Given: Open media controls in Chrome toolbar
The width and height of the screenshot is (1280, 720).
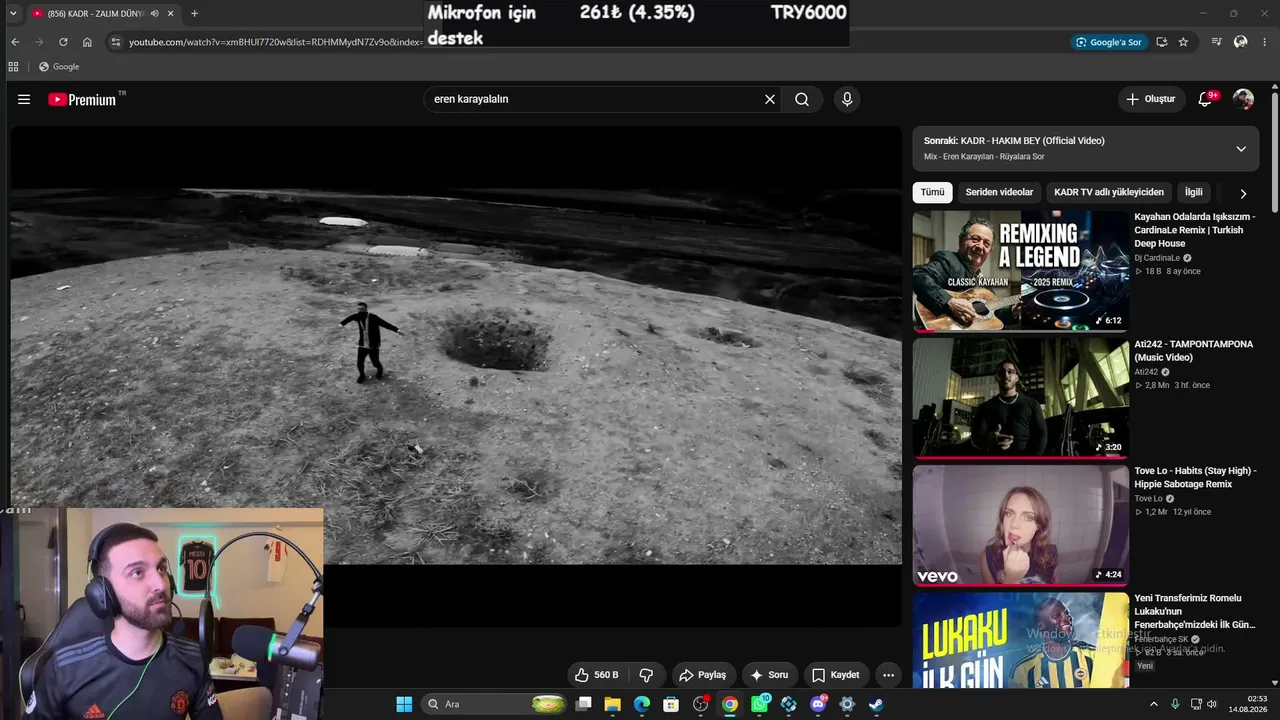Looking at the screenshot, I should click(x=1216, y=42).
